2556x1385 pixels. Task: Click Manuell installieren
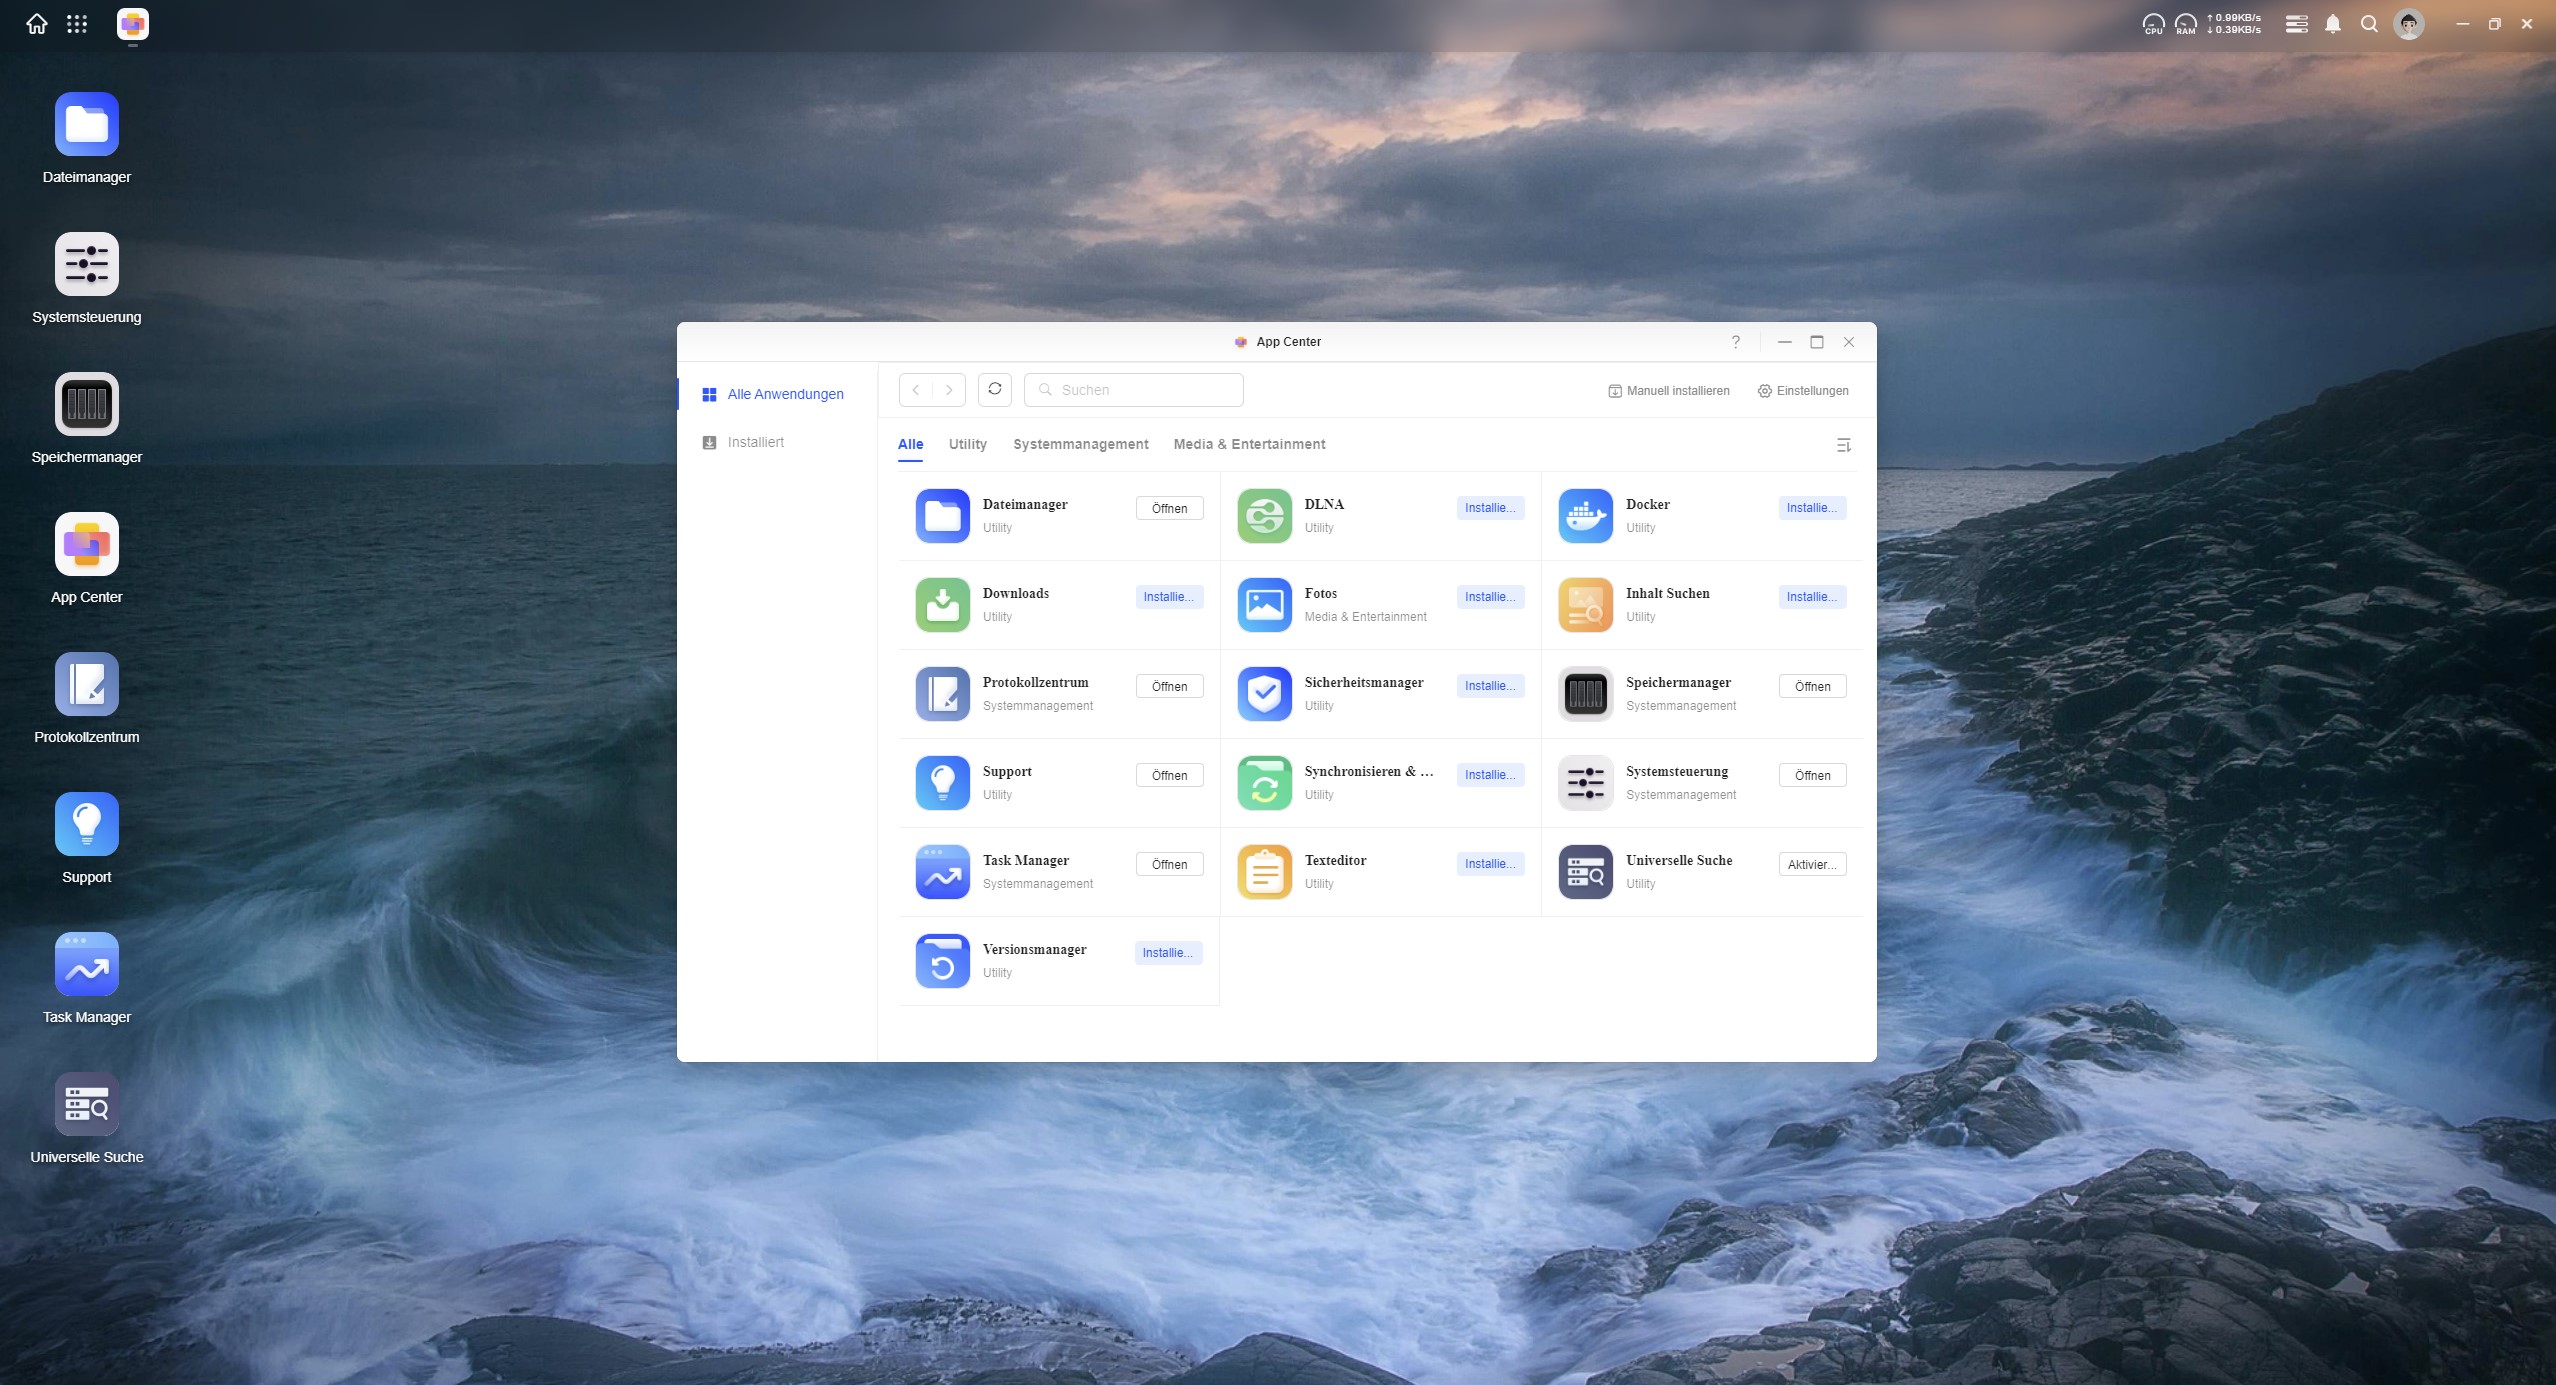pos(1668,391)
